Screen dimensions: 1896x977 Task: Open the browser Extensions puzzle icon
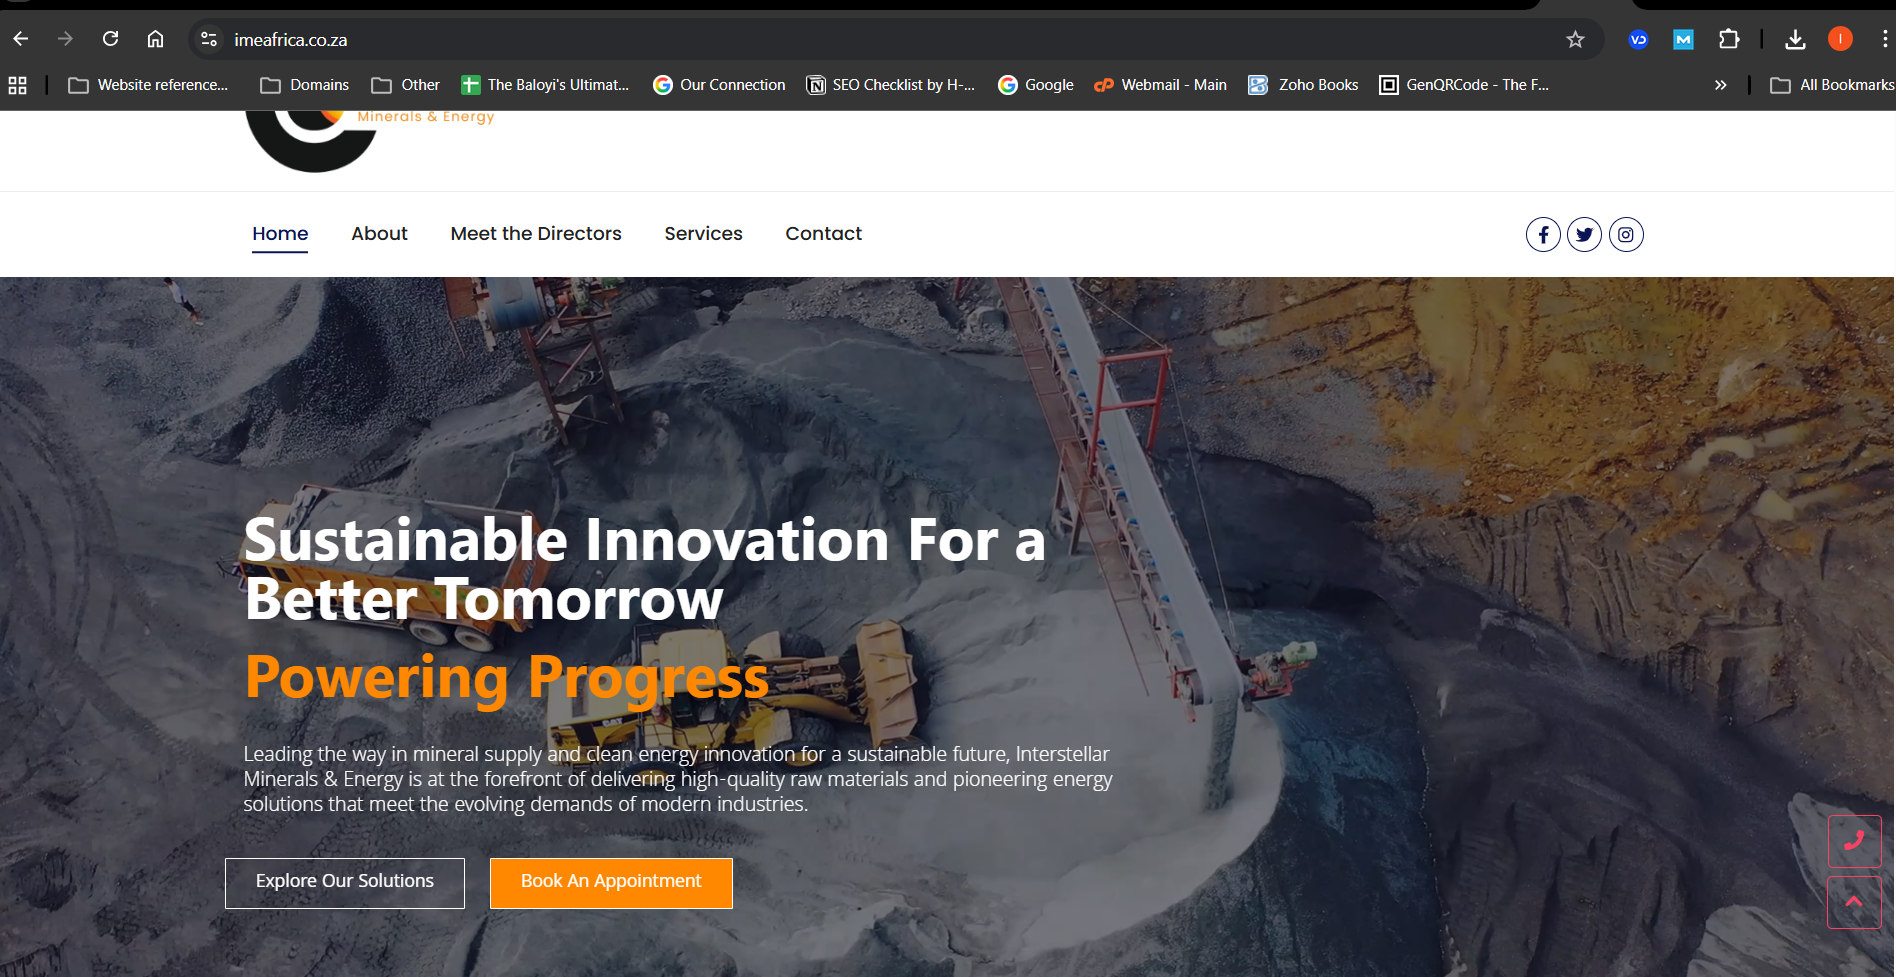click(x=1729, y=40)
